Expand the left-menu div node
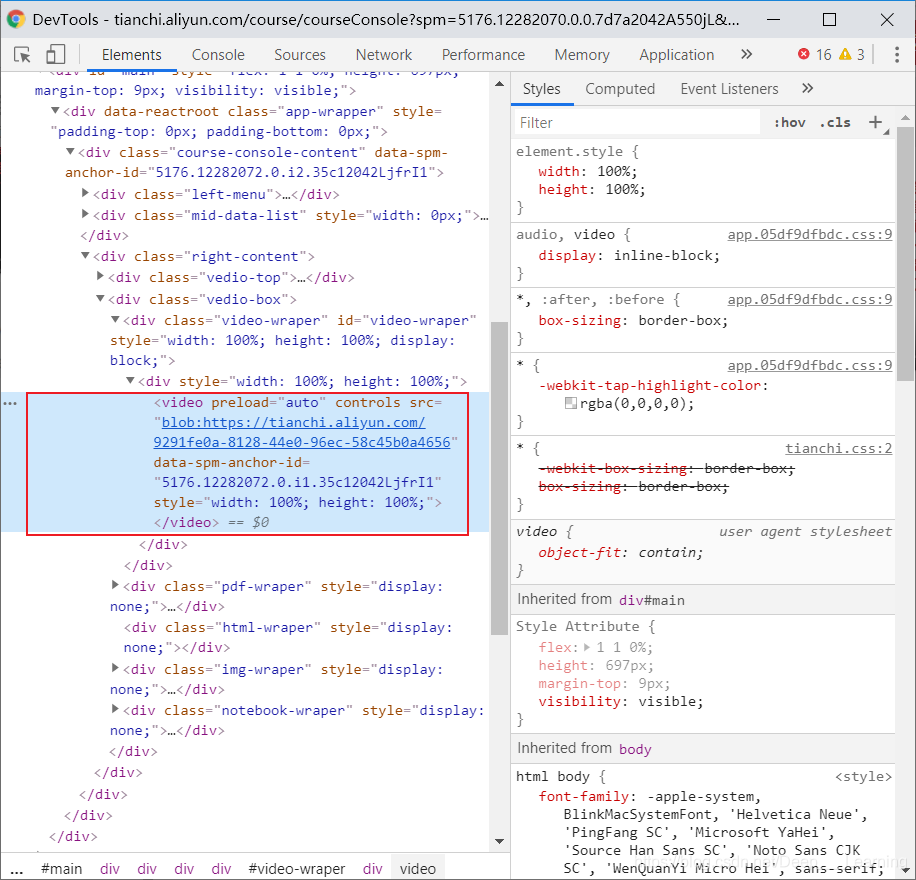Viewport: 916px width, 880px height. [x=83, y=194]
